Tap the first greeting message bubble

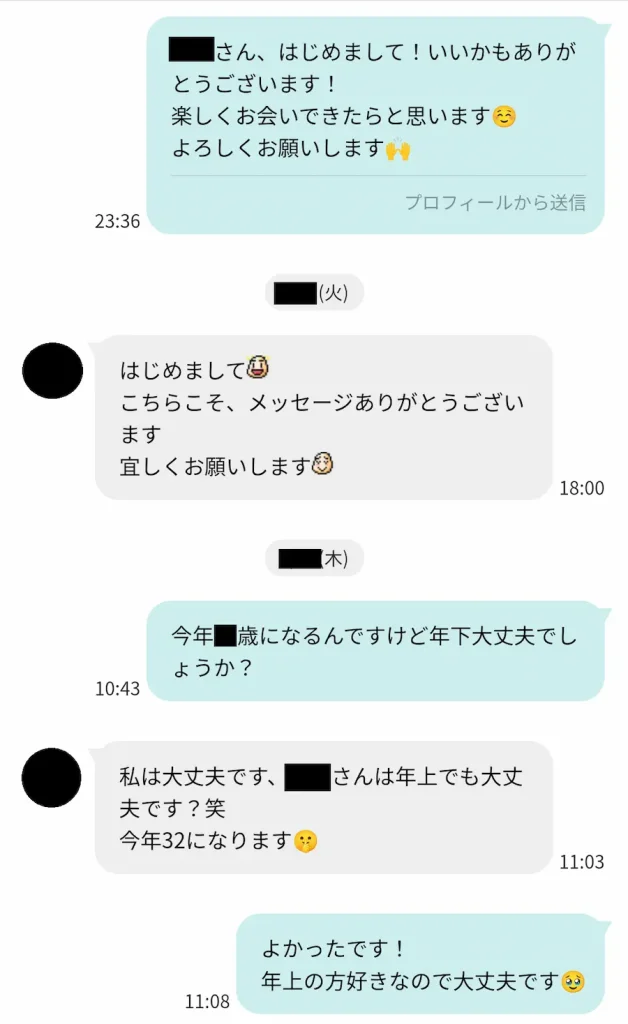[376, 125]
